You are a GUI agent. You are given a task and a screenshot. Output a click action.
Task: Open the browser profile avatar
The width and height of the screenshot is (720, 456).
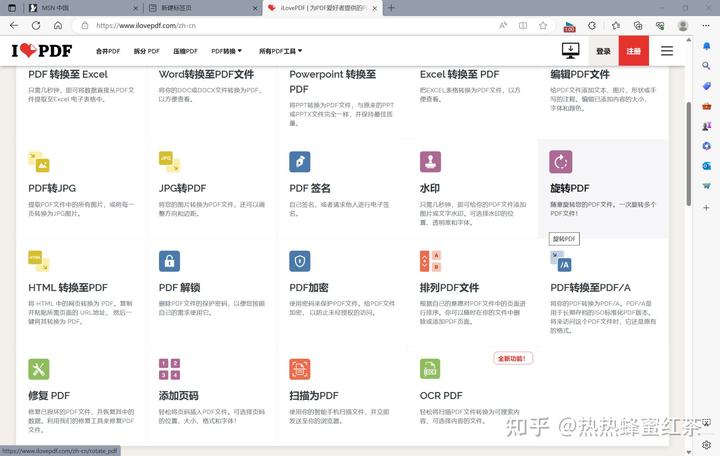(x=683, y=26)
